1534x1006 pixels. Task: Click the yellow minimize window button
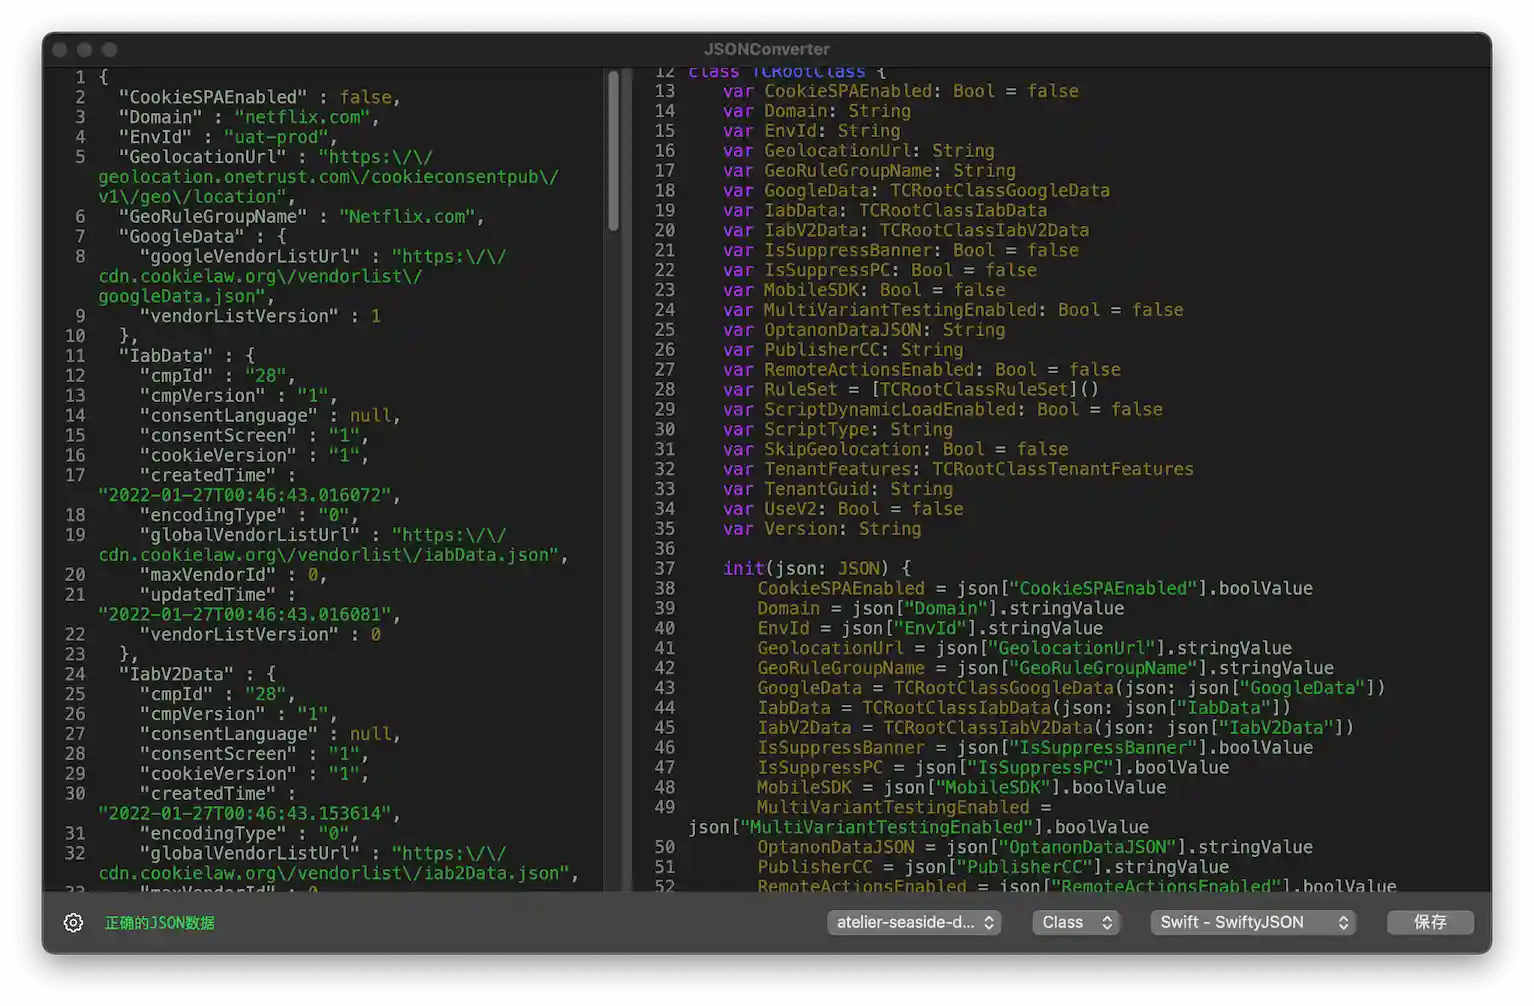pyautogui.click(x=85, y=49)
